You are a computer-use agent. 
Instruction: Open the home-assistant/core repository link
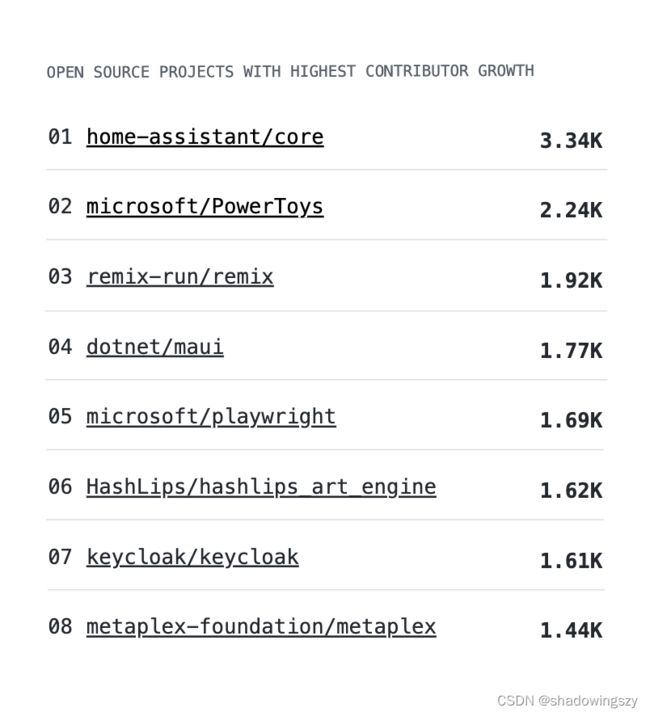point(205,137)
